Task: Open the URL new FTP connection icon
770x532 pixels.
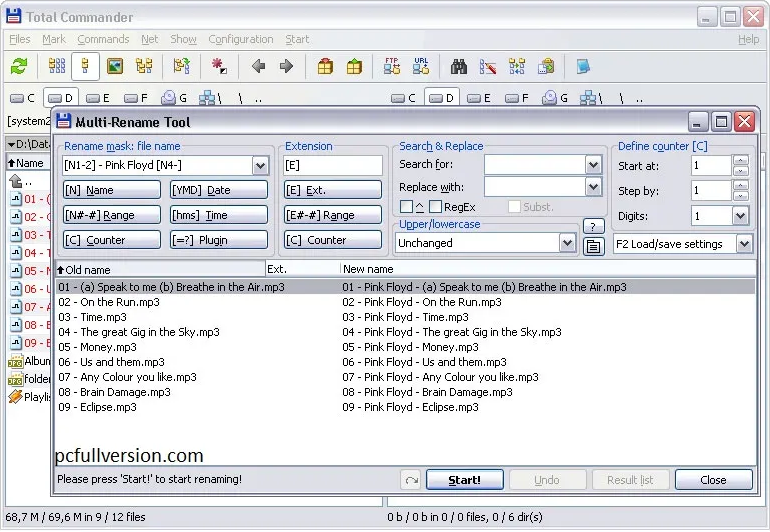Action: (x=421, y=66)
